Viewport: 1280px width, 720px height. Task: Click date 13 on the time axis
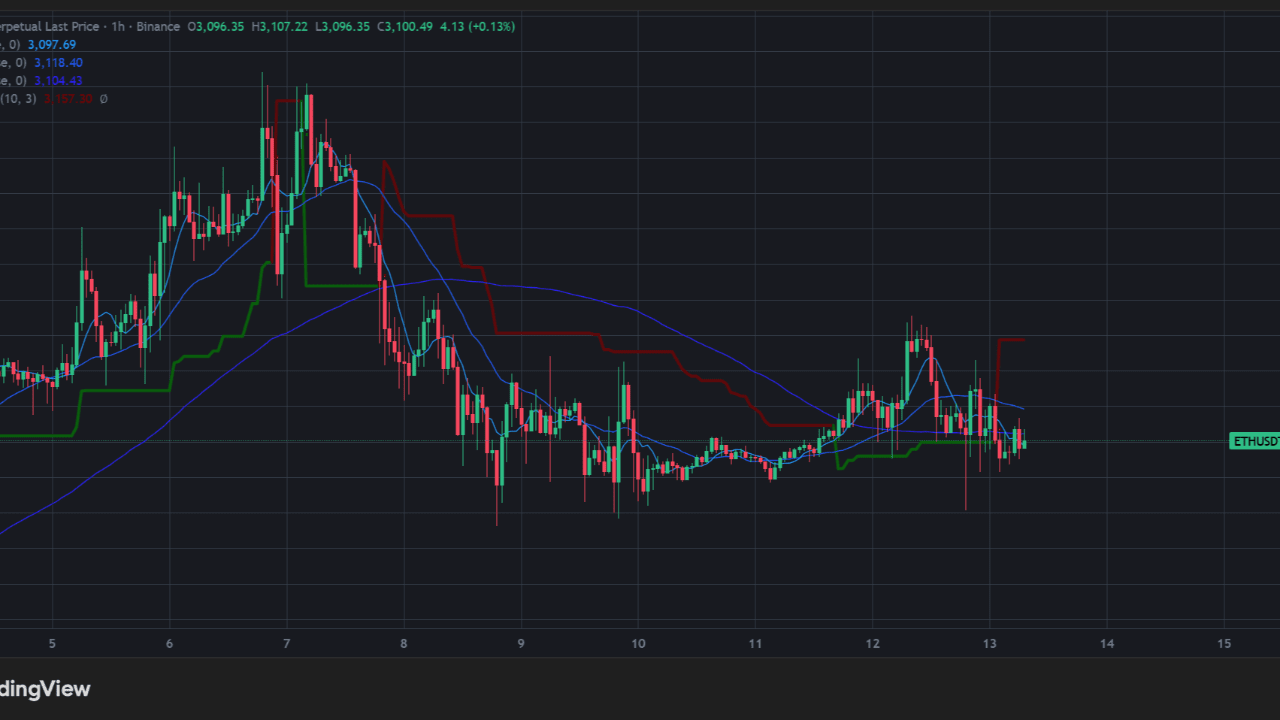click(989, 643)
